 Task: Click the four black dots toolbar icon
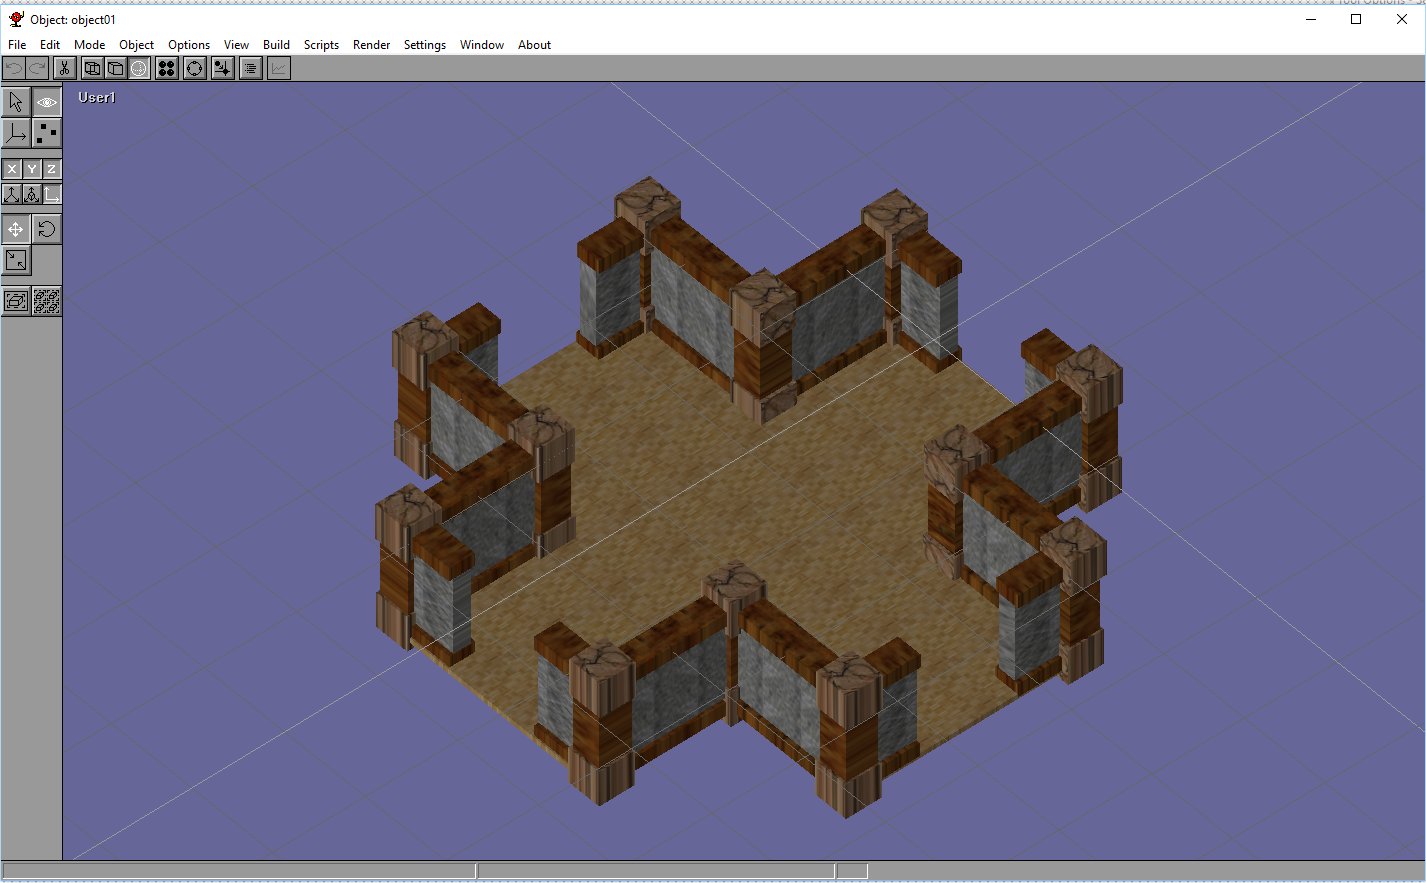[167, 68]
